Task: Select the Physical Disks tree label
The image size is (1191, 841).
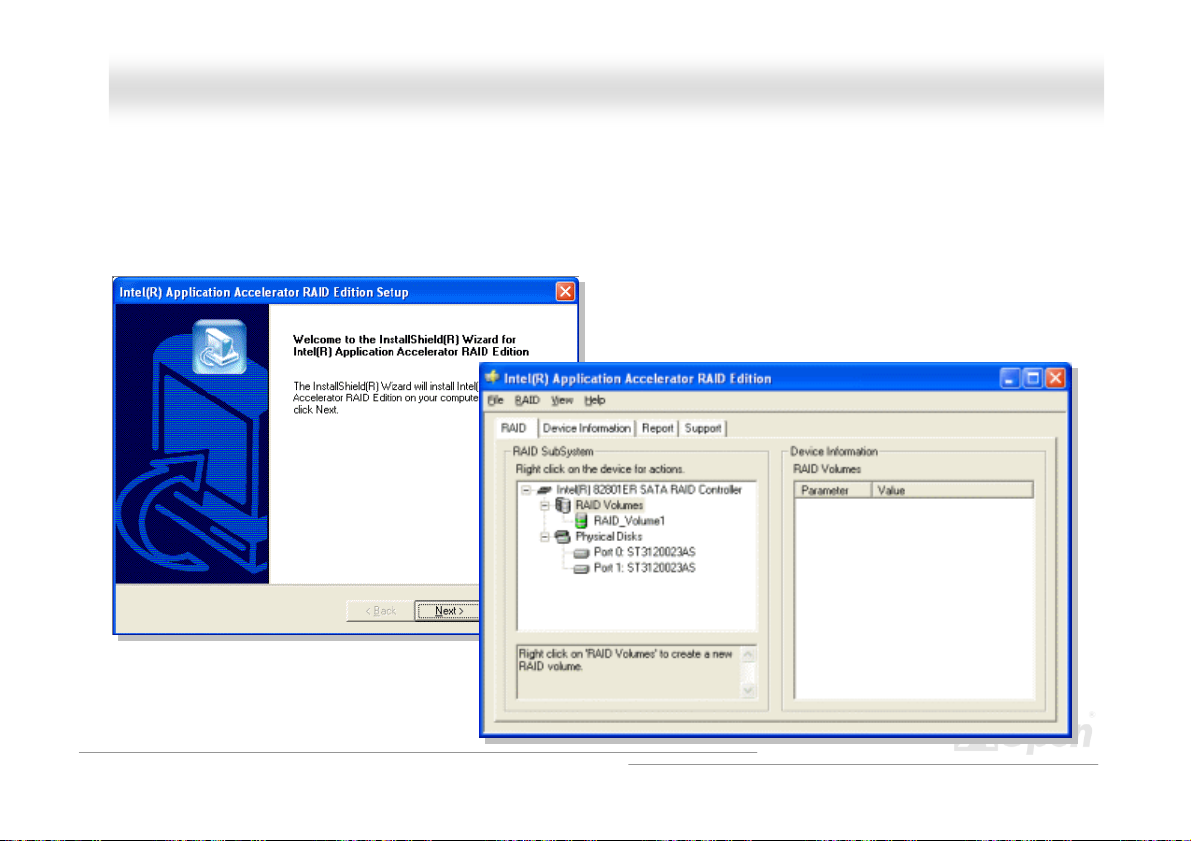Action: coord(608,537)
